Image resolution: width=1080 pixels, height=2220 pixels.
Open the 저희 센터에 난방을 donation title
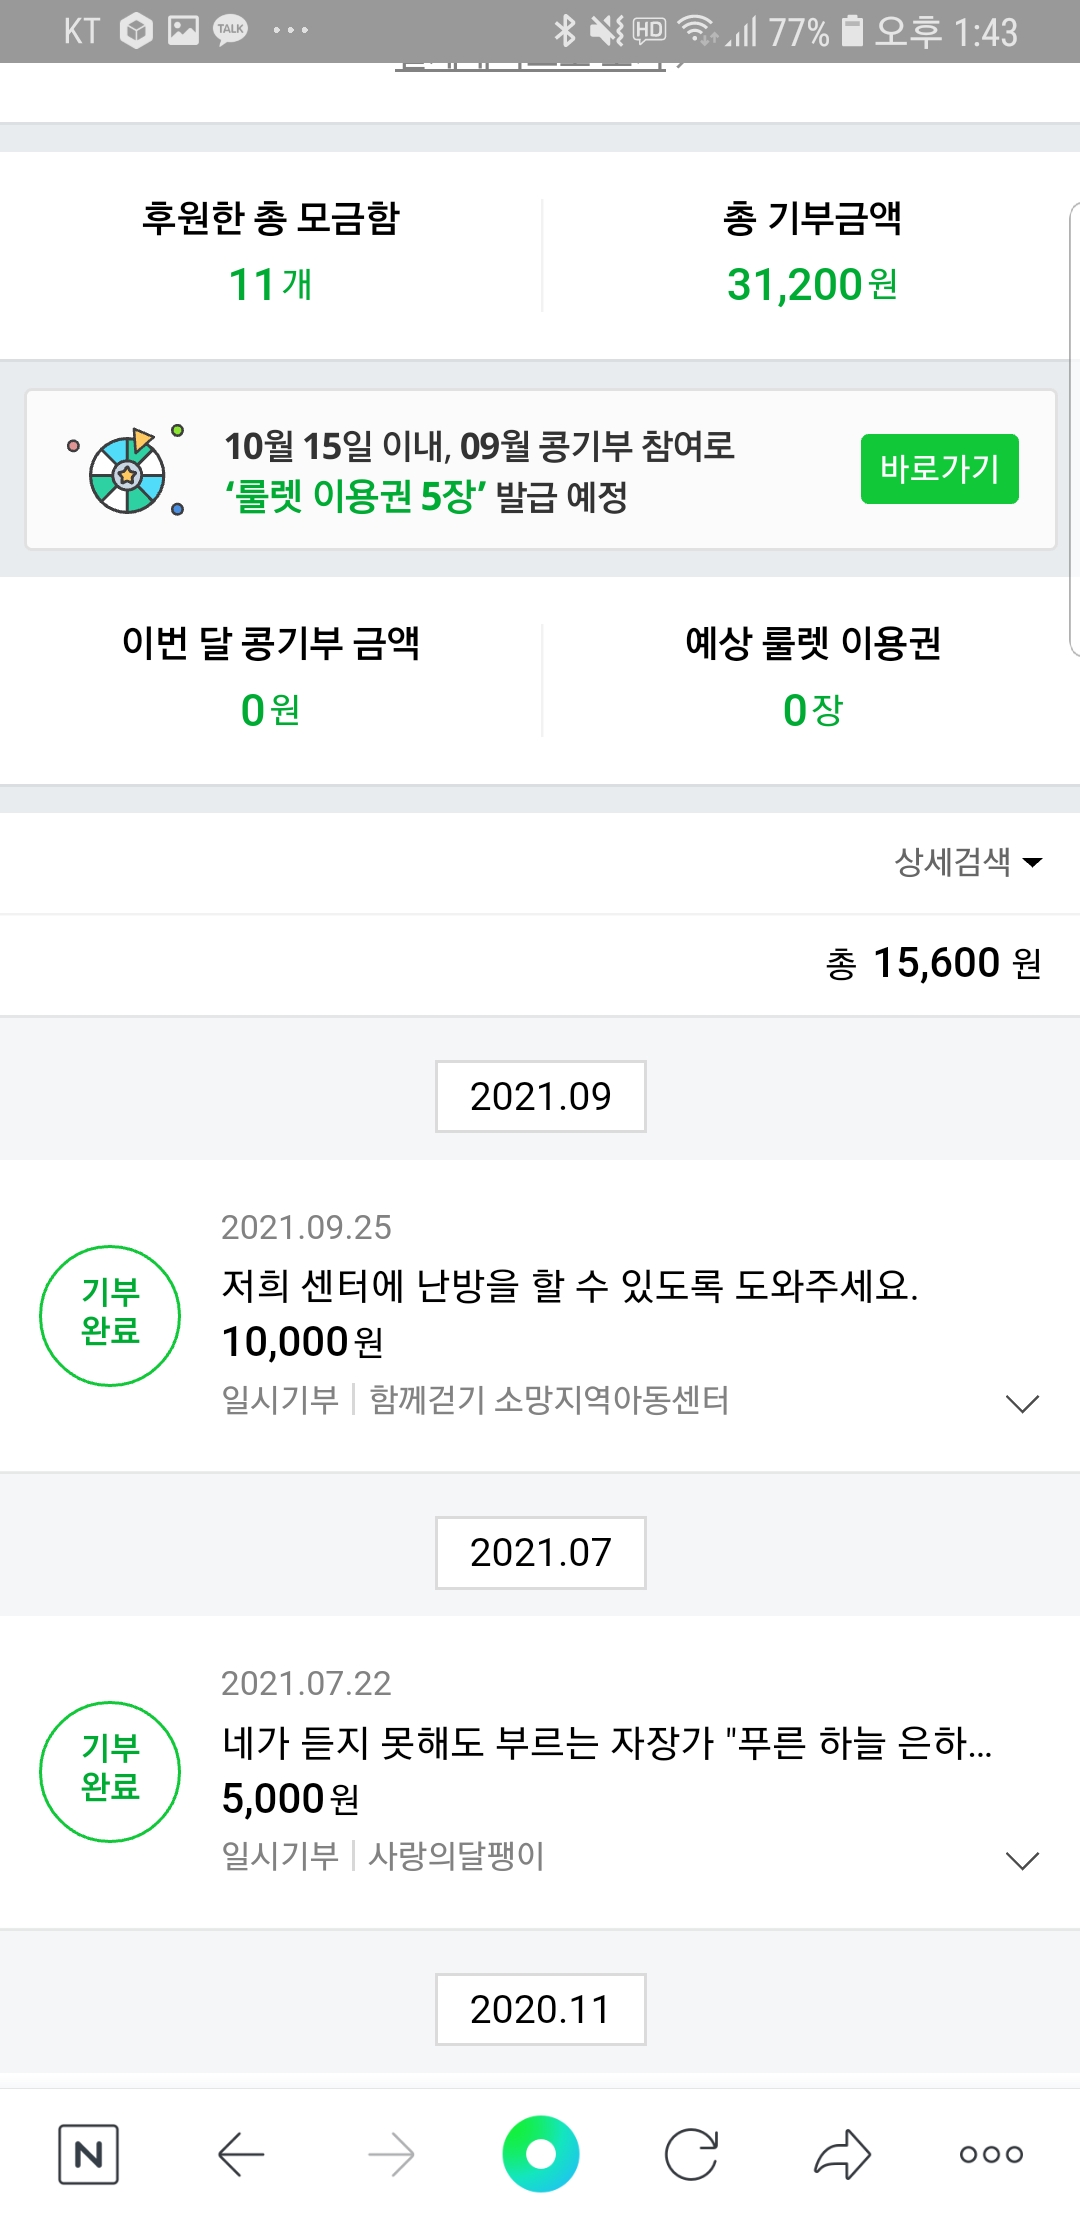(x=570, y=1286)
